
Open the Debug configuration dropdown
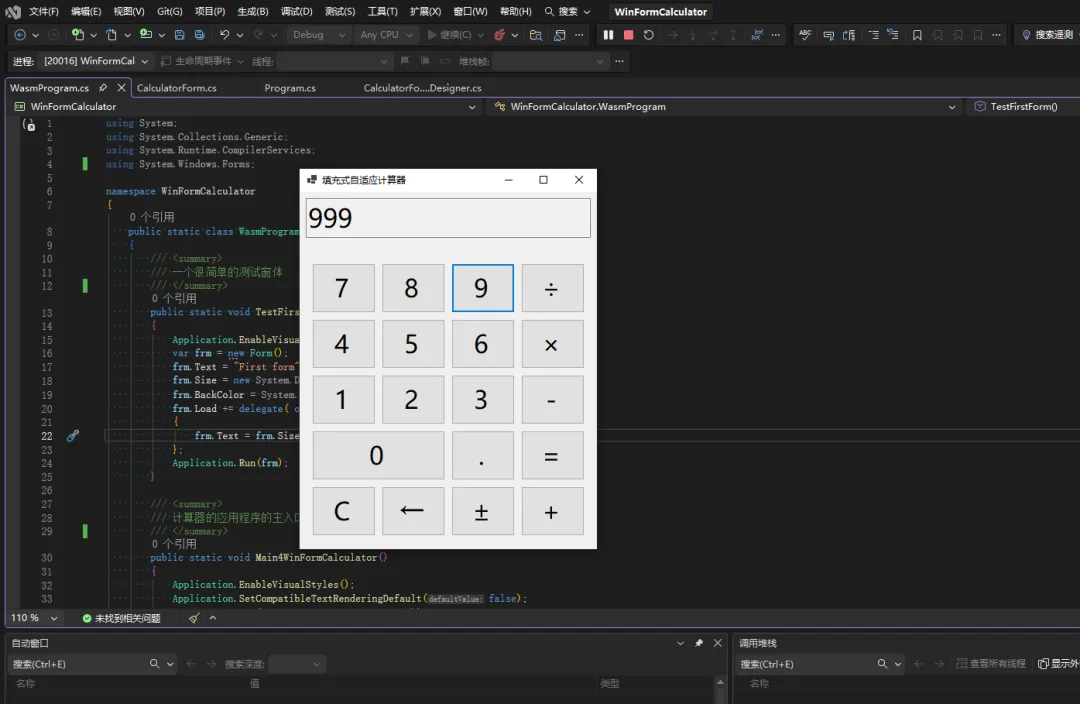pyautogui.click(x=316, y=35)
